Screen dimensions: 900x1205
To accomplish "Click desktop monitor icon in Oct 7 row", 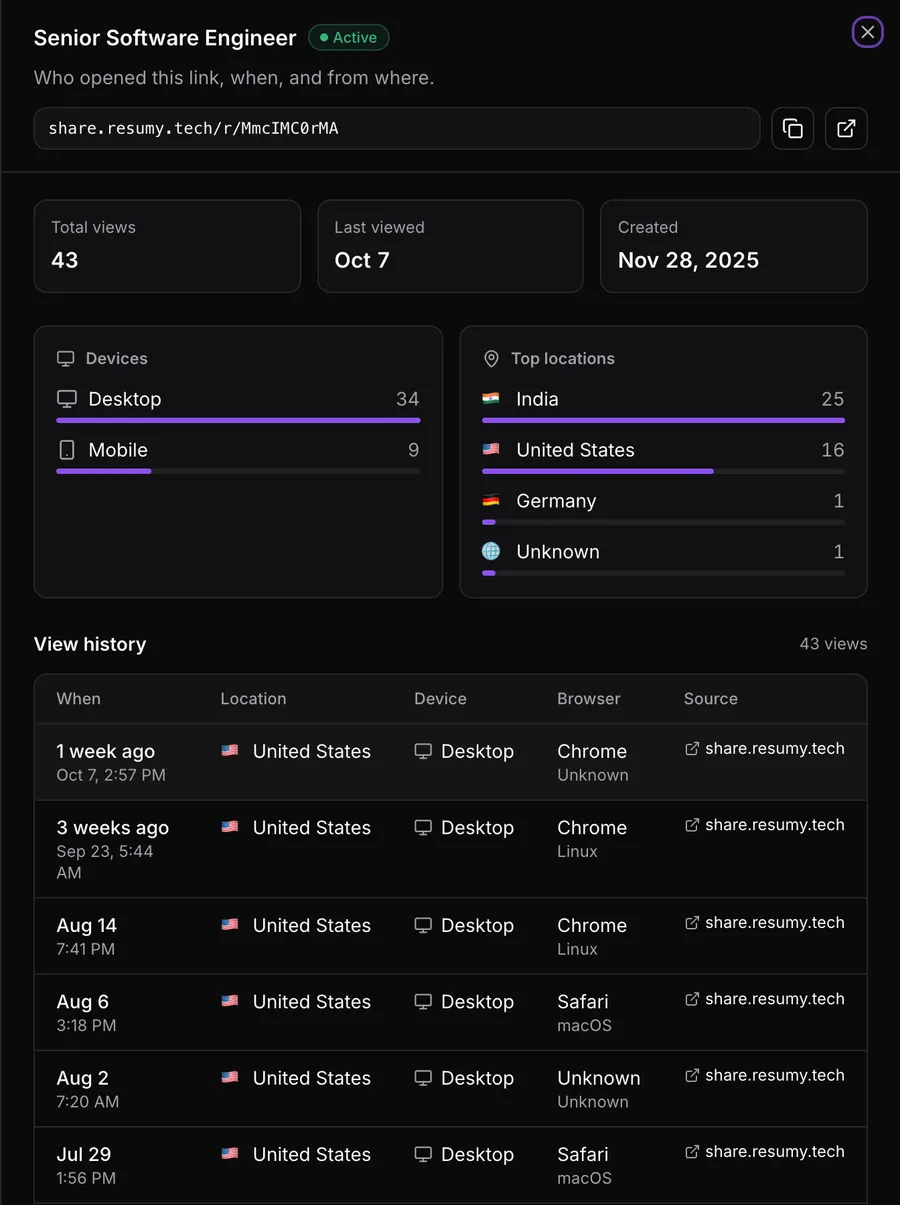I will (423, 751).
